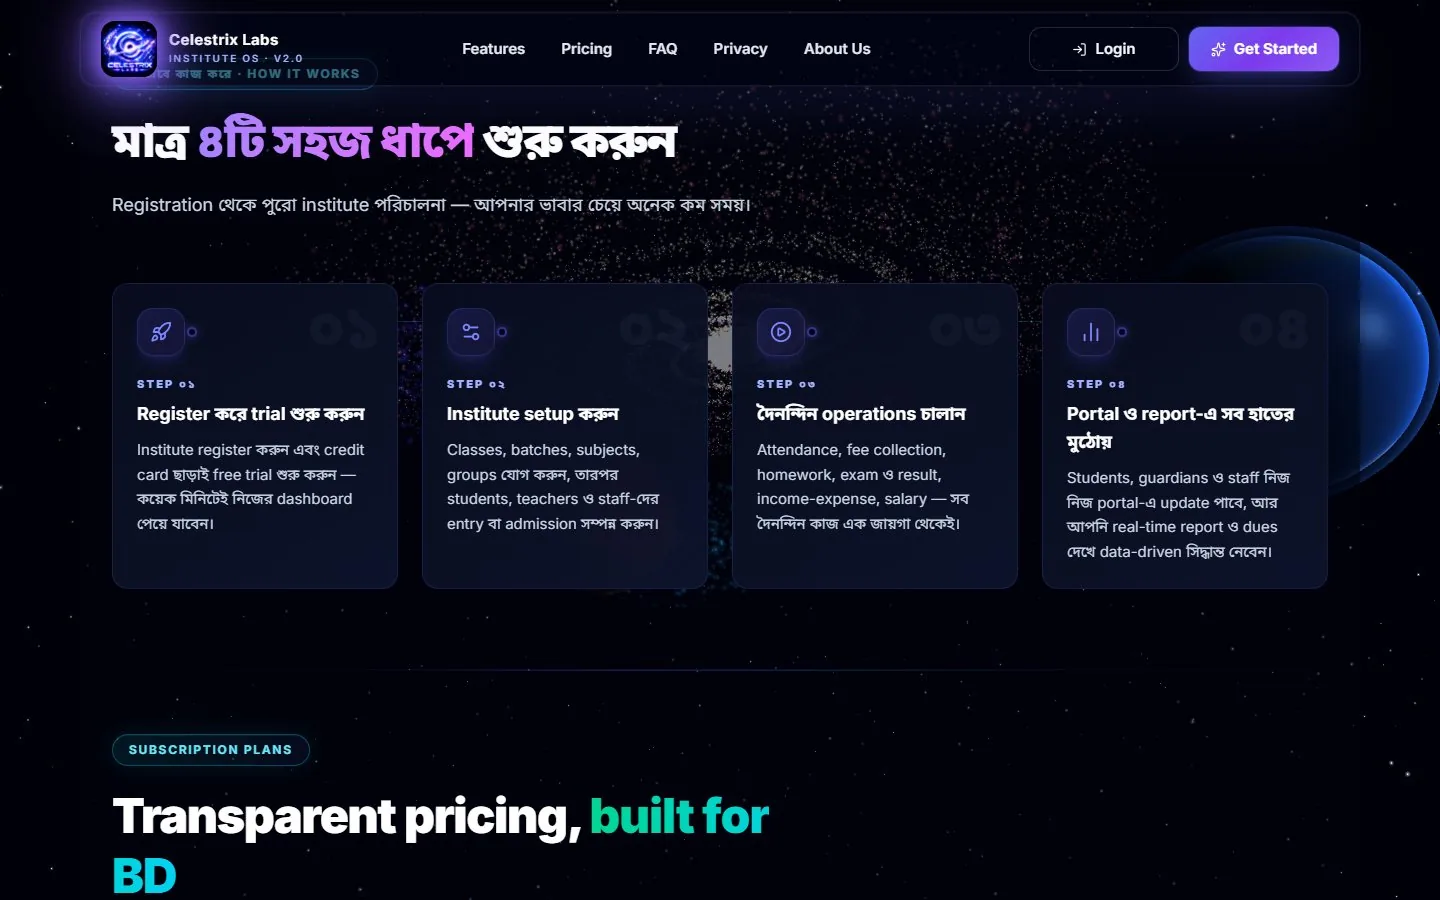Viewport: 1440px width, 900px height.
Task: Click the Get Started button
Action: tap(1263, 49)
